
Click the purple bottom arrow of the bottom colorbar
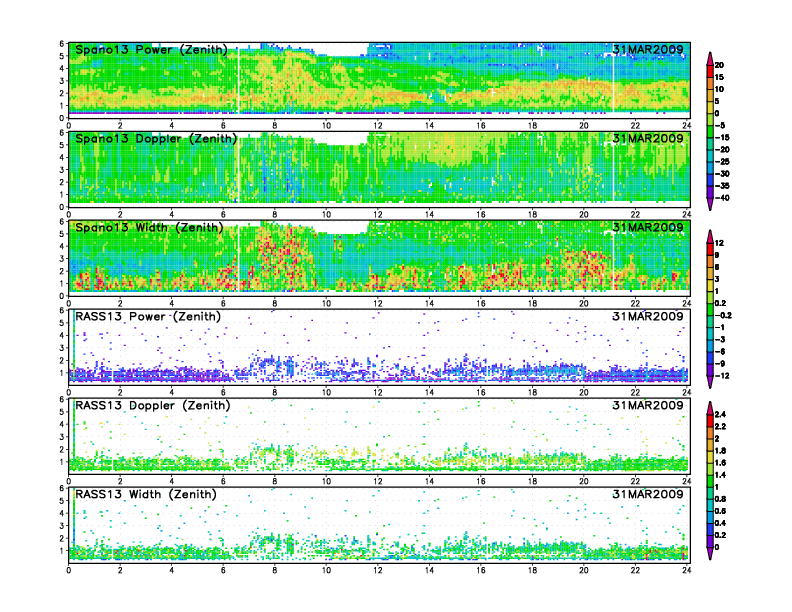710,554
